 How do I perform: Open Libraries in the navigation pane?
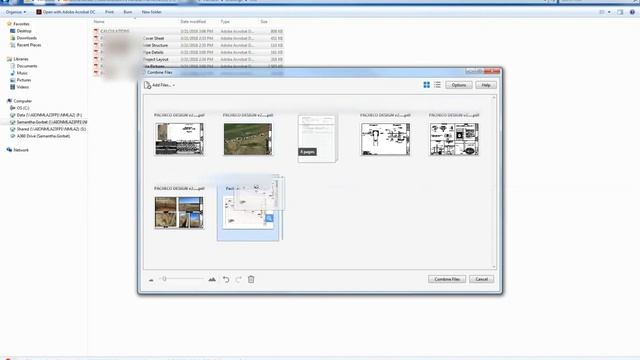pyautogui.click(x=18, y=59)
